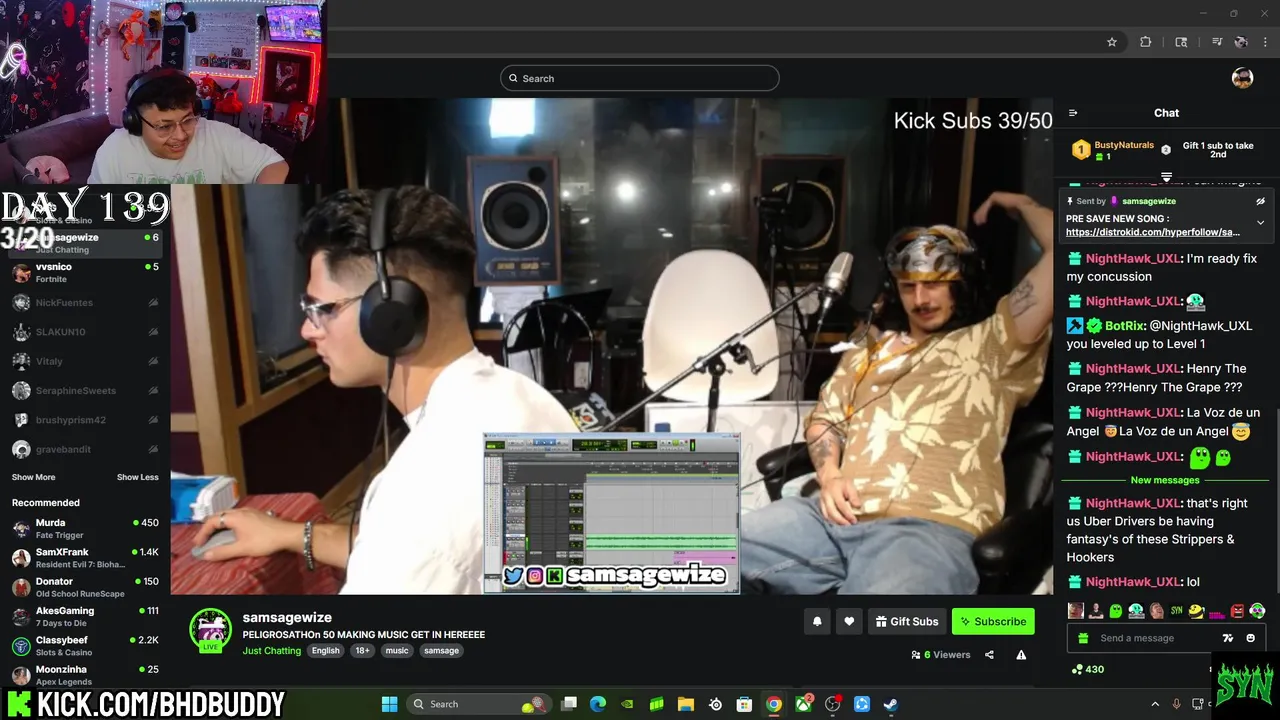Image resolution: width=1280 pixels, height=720 pixels.
Task: Open the distrokid hyperfollow link
Action: coord(1153,232)
